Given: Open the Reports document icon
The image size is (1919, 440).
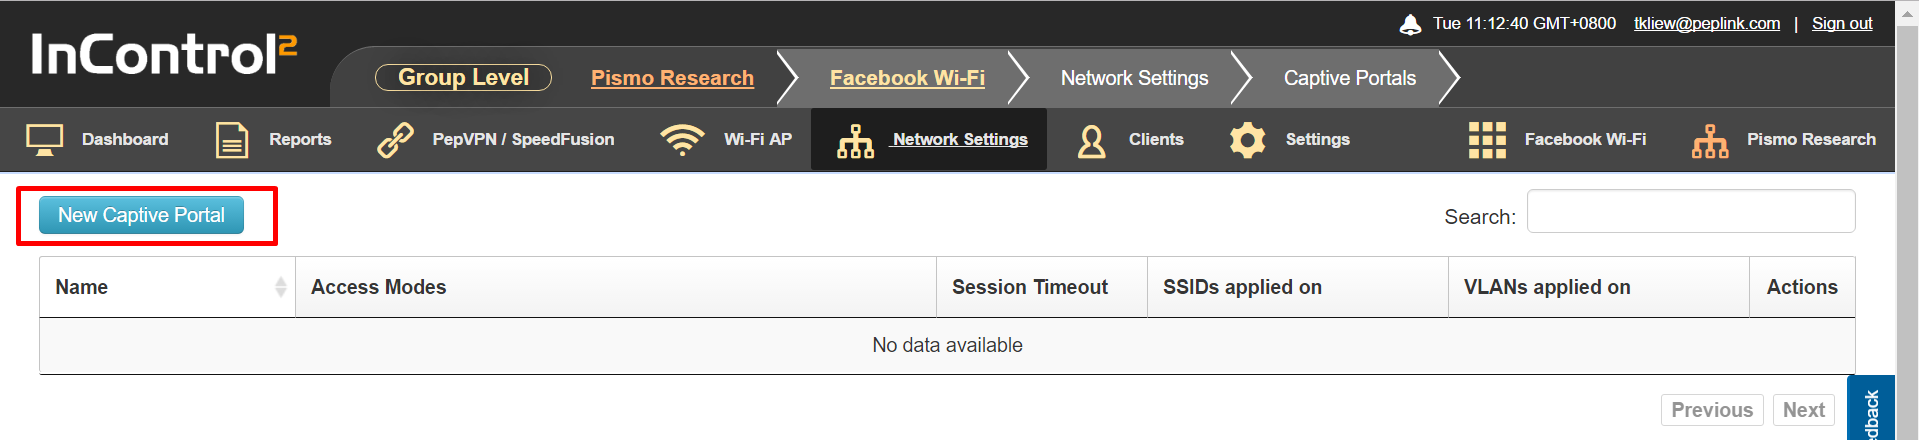Looking at the screenshot, I should click(x=232, y=140).
